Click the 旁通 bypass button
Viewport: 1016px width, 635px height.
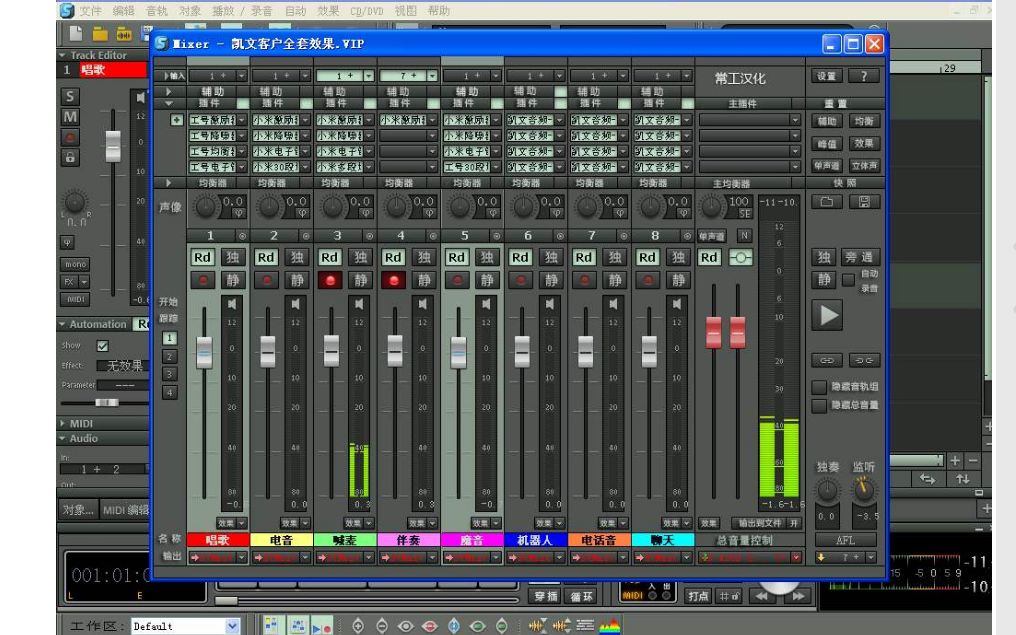click(x=861, y=257)
